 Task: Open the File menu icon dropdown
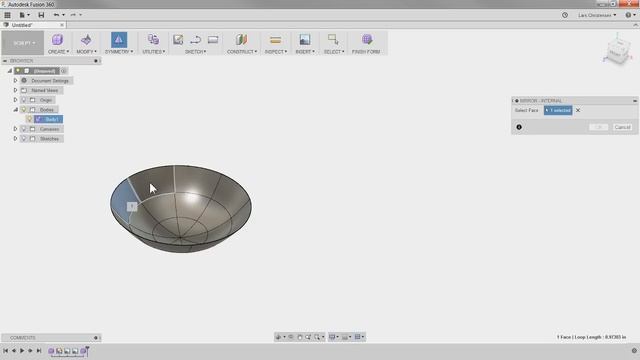pos(24,15)
